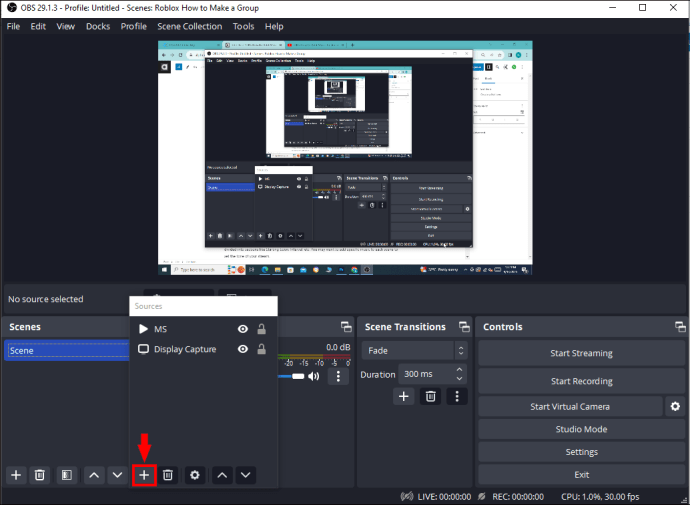The width and height of the screenshot is (690, 505).
Task: Move scene up in Scenes list
Action: 94,475
